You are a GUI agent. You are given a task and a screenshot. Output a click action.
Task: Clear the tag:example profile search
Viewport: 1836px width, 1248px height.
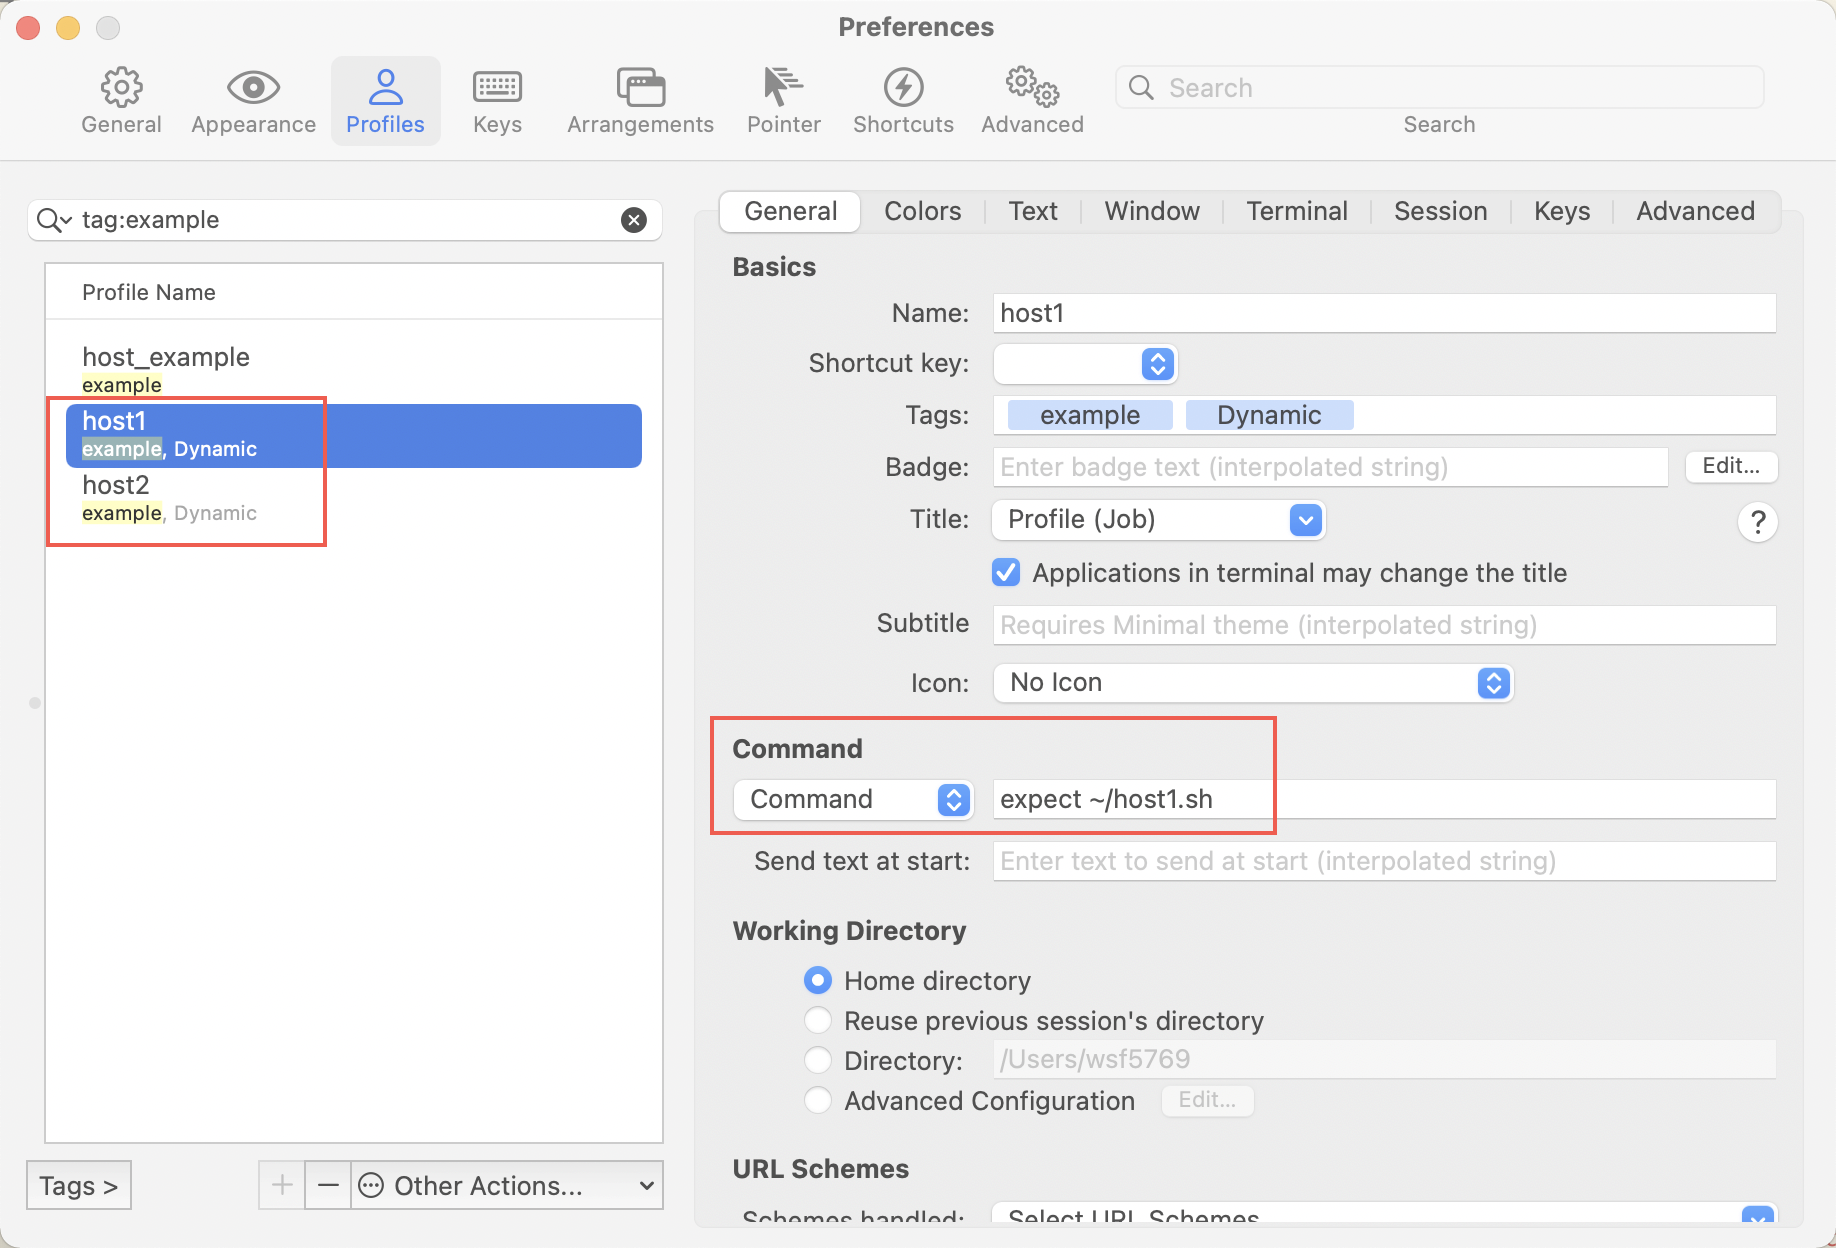(x=634, y=220)
